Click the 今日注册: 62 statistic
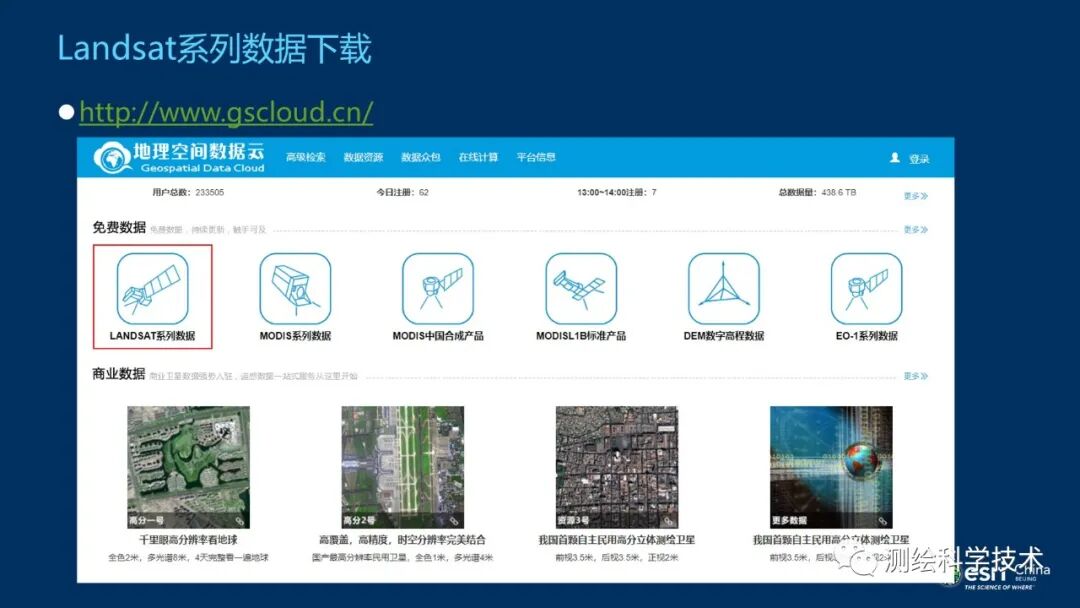 402,193
